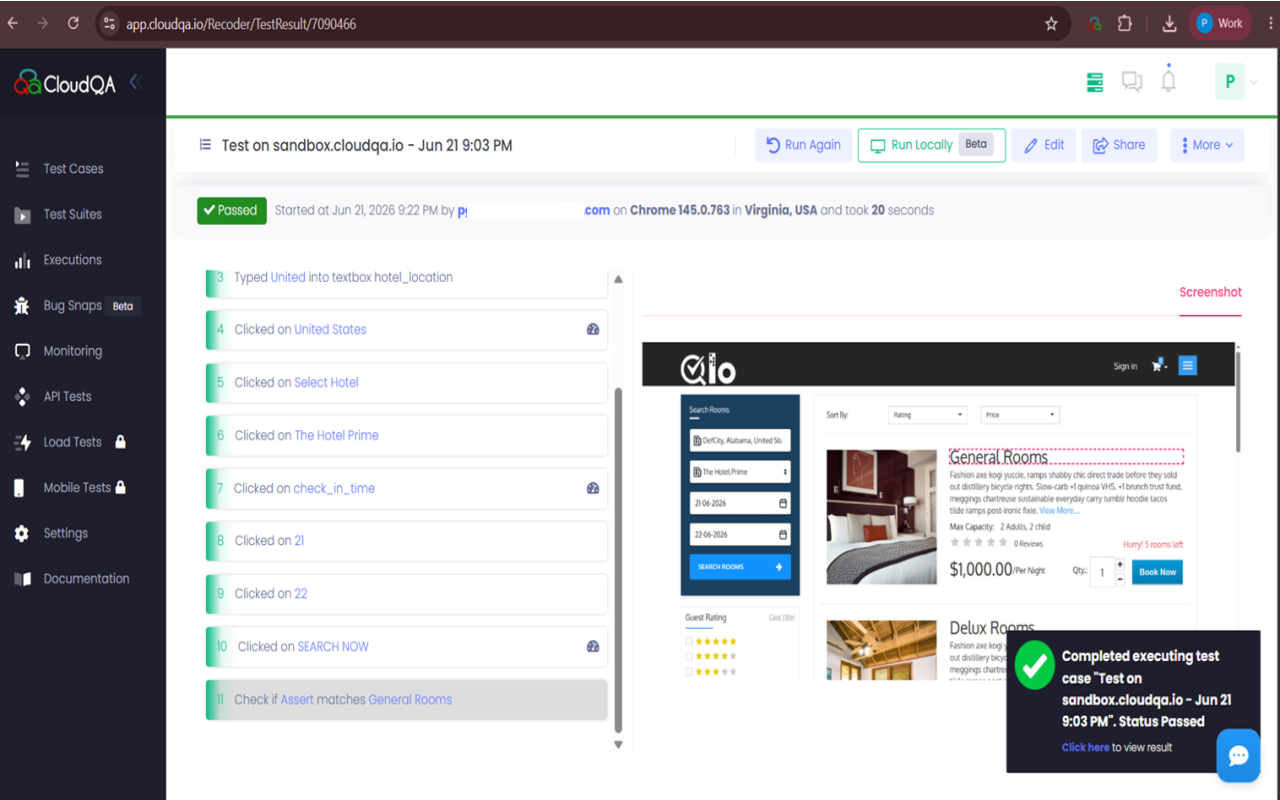
Task: Click the Edit button
Action: pos(1044,145)
